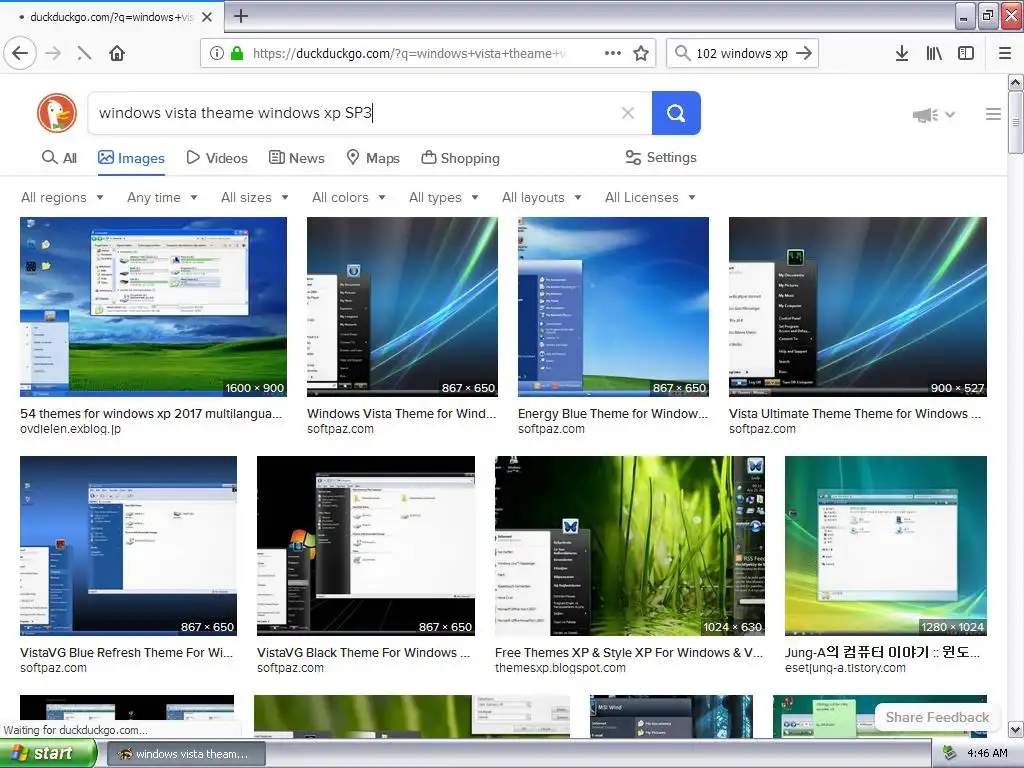Open the 1280 × 1024 Jung-A thumbnail
The image size is (1024, 768).
886,546
